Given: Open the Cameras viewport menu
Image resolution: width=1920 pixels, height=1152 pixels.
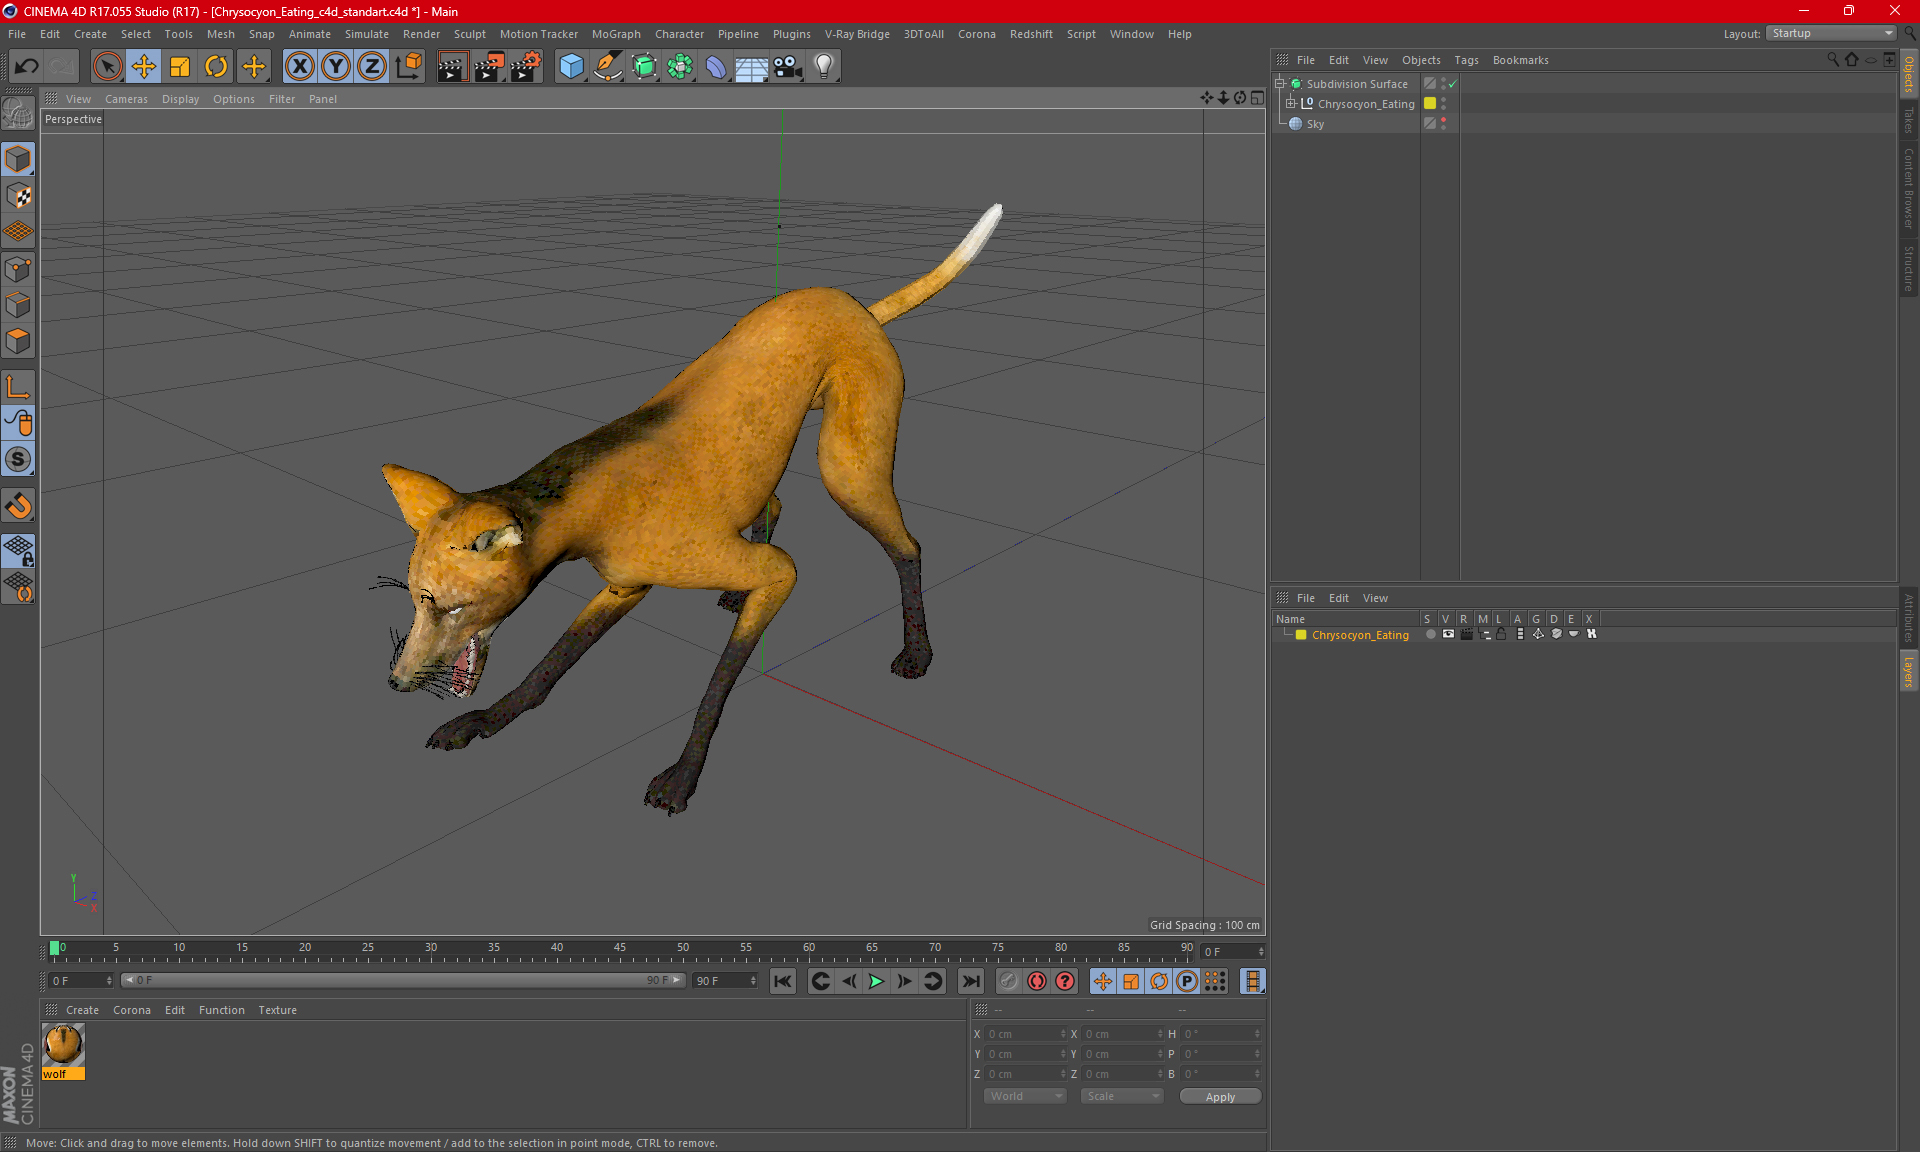Looking at the screenshot, I should click(126, 99).
